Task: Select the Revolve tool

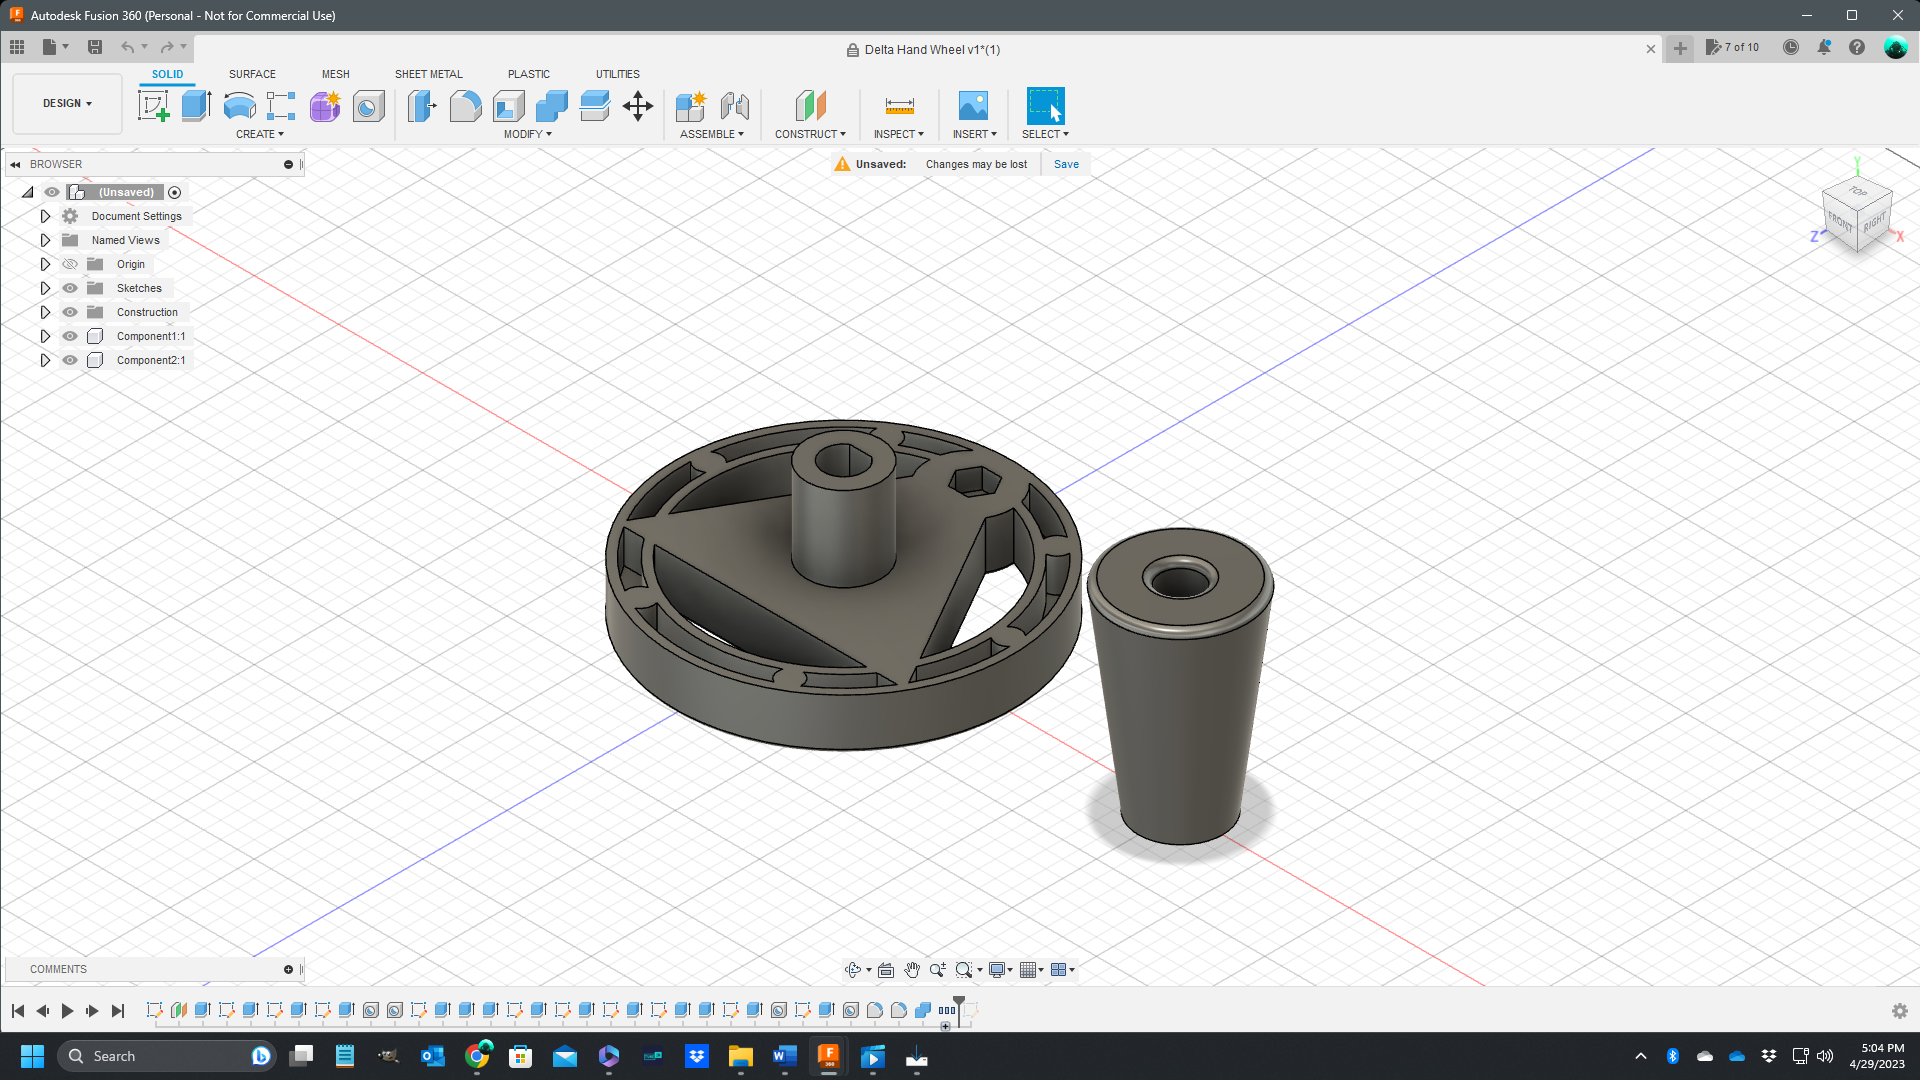Action: point(239,106)
